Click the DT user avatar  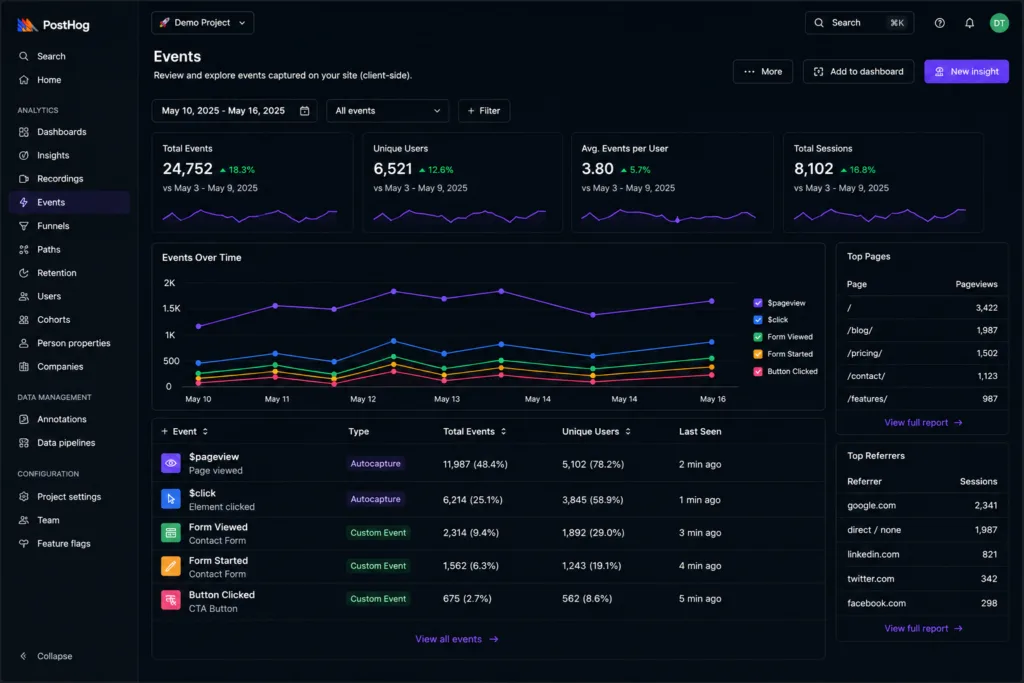[x=999, y=23]
